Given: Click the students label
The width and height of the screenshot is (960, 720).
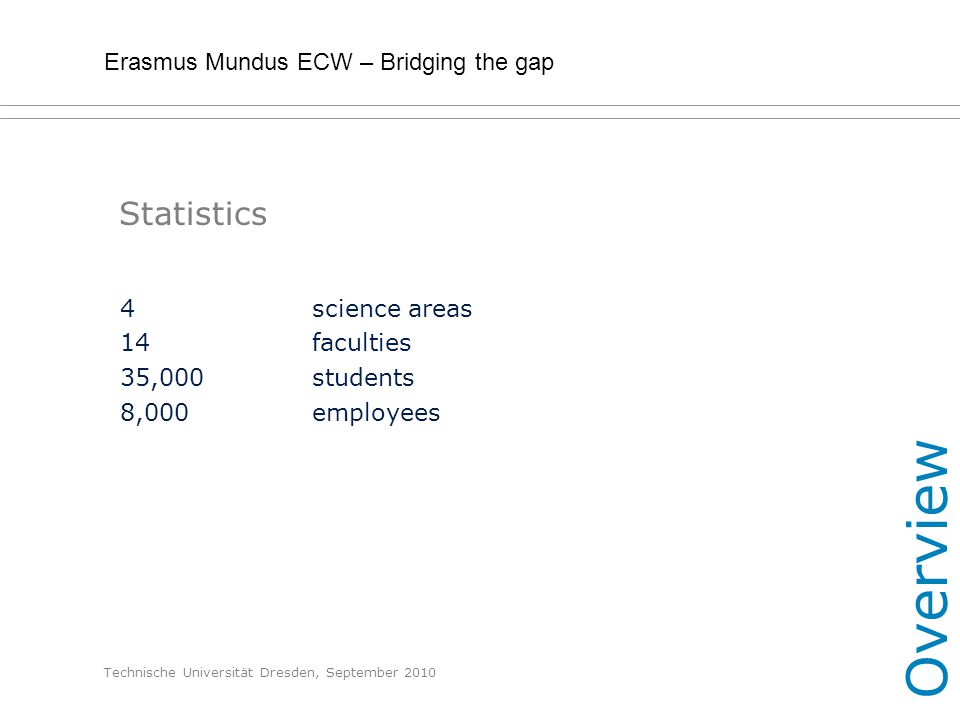Looking at the screenshot, I should 363,378.
